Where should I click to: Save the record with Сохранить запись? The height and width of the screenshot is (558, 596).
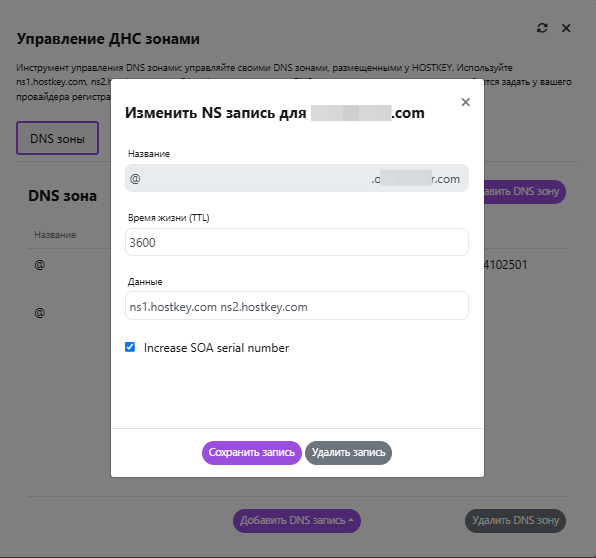[x=252, y=453]
